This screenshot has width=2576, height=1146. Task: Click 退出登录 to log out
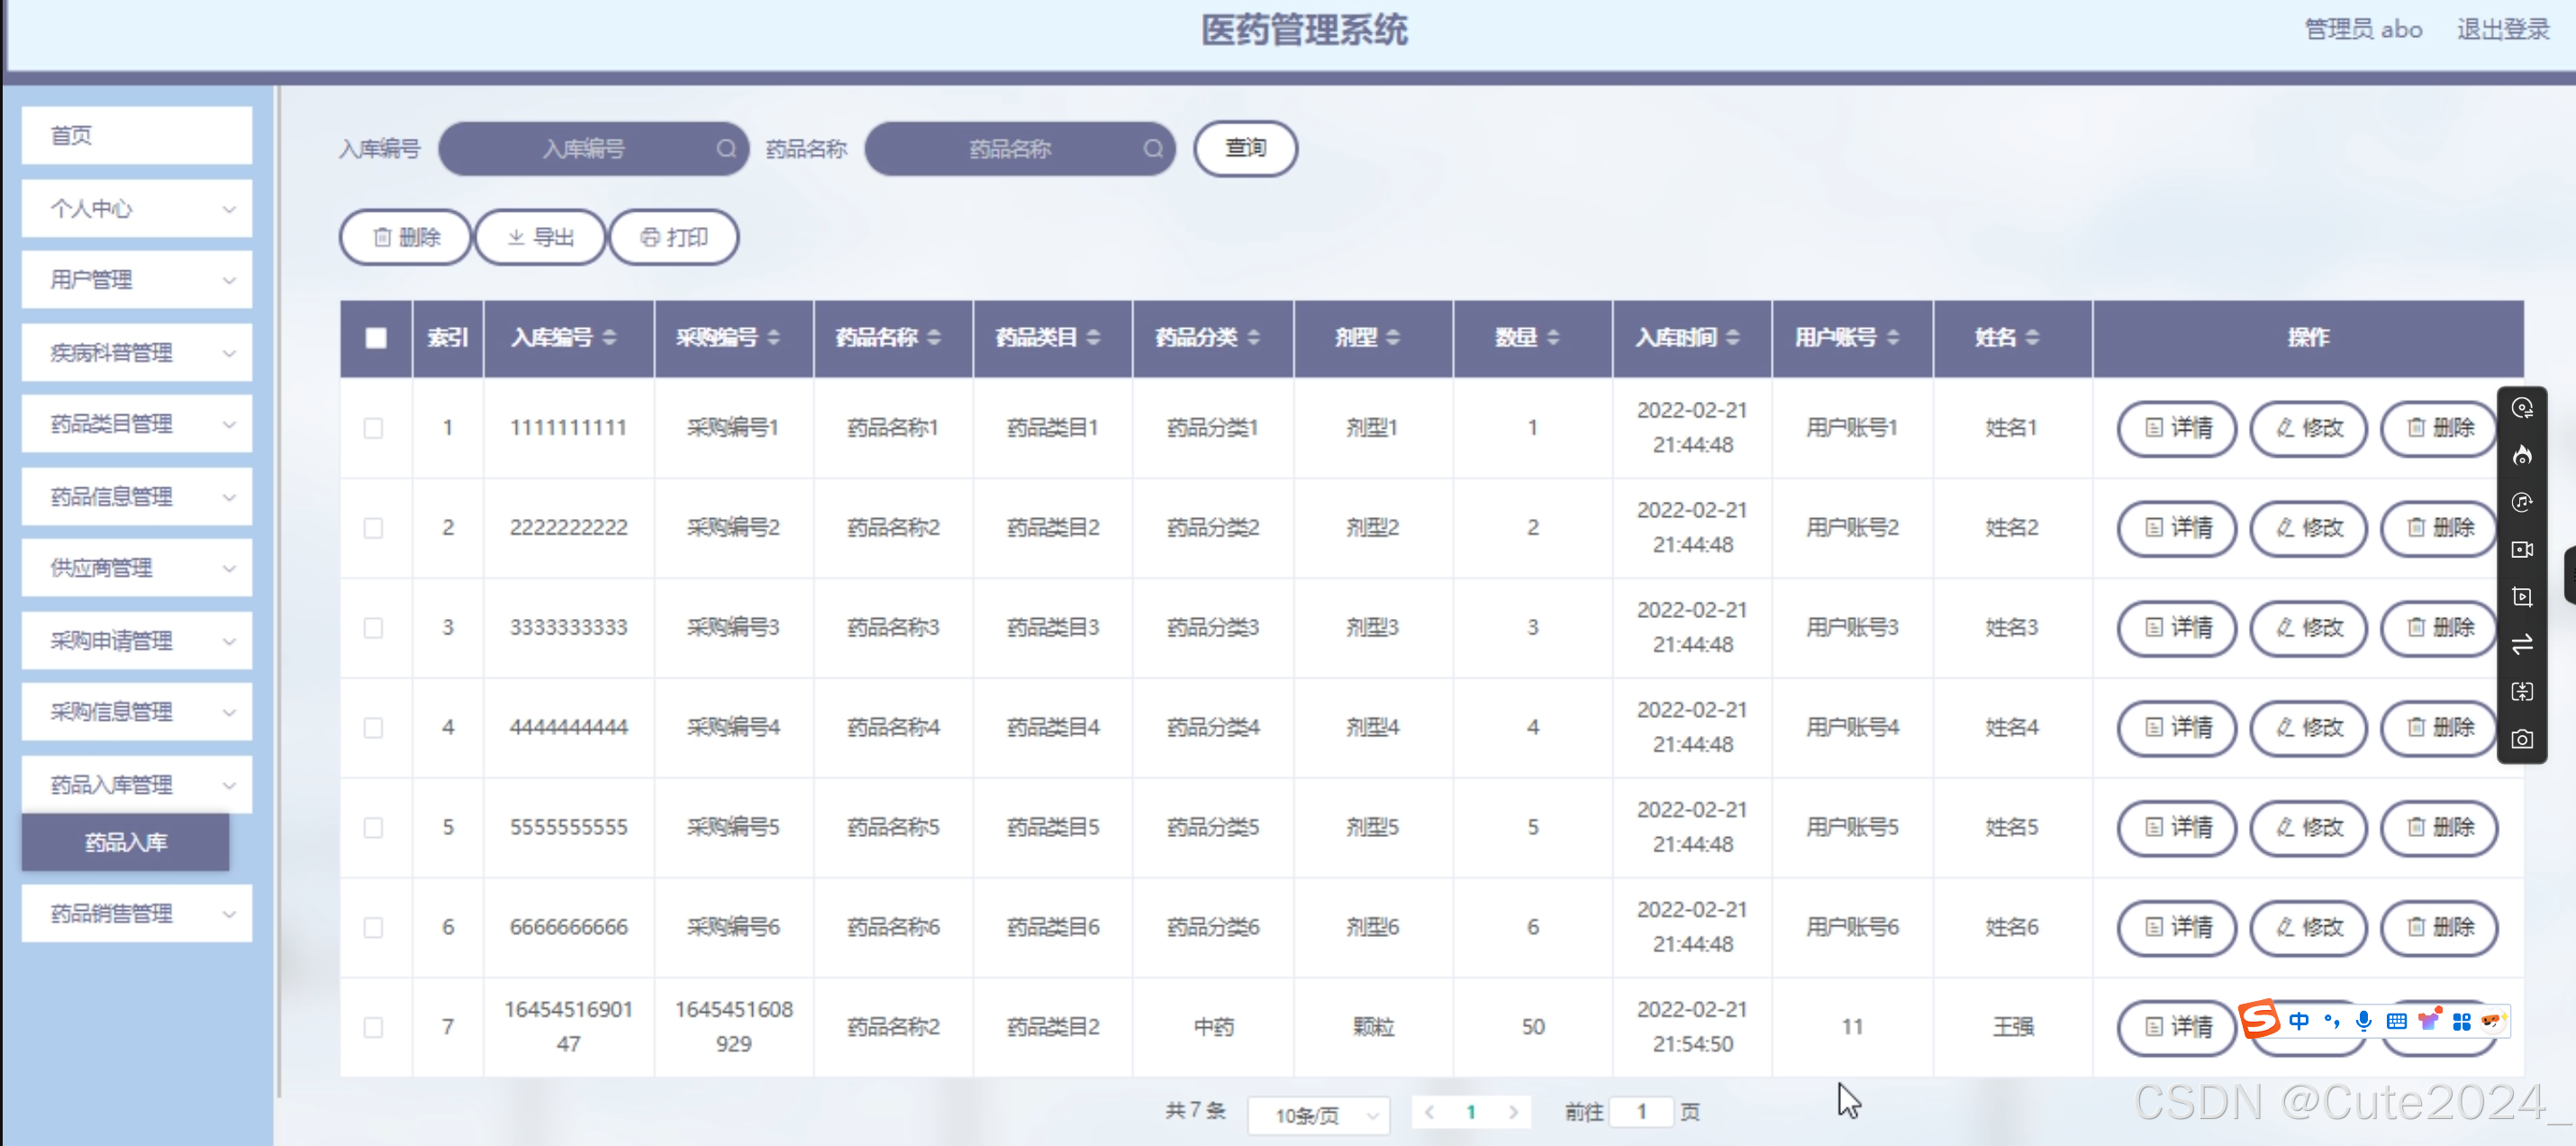pyautogui.click(x=2504, y=29)
